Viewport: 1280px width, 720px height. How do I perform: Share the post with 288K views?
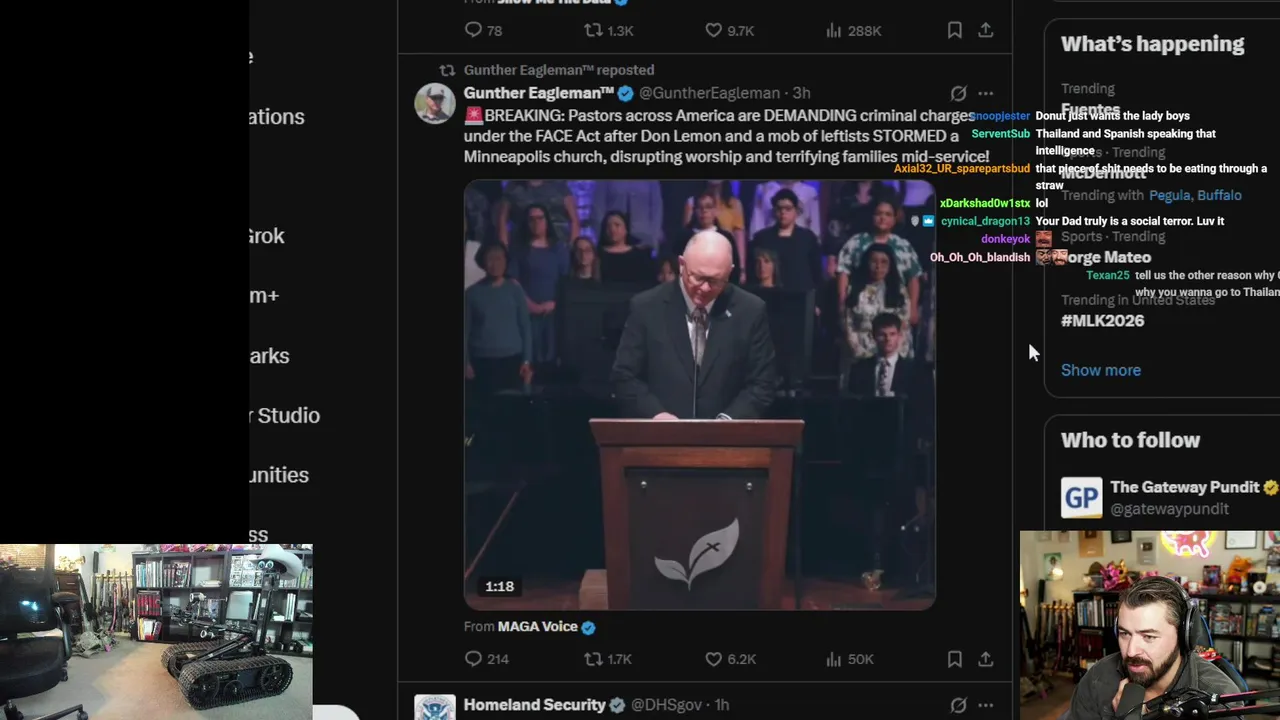[986, 30]
